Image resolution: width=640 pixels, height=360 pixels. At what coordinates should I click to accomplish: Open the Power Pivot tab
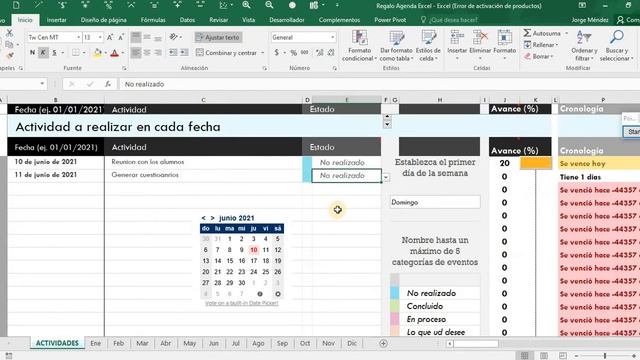[x=390, y=20]
